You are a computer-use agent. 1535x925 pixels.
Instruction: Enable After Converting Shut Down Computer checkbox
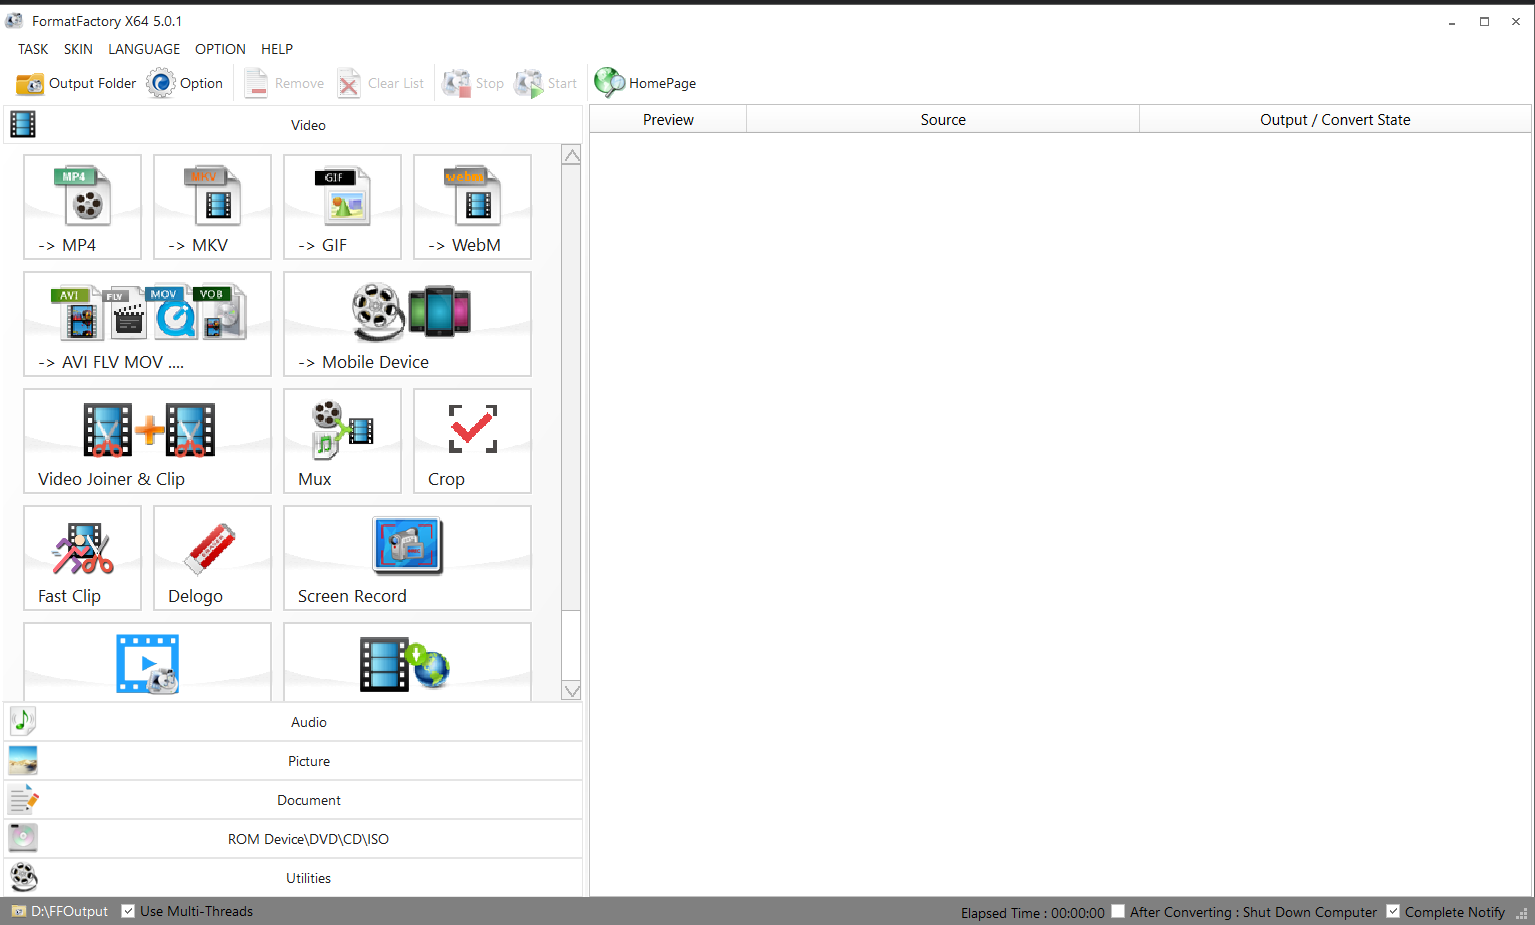pos(1118,911)
